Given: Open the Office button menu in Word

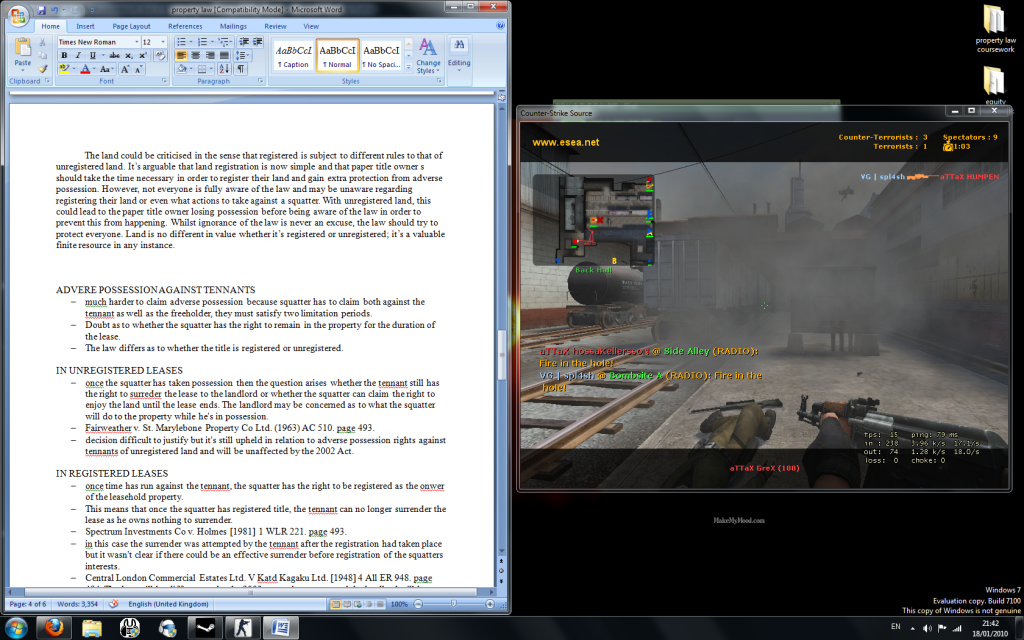Looking at the screenshot, I should (18, 15).
